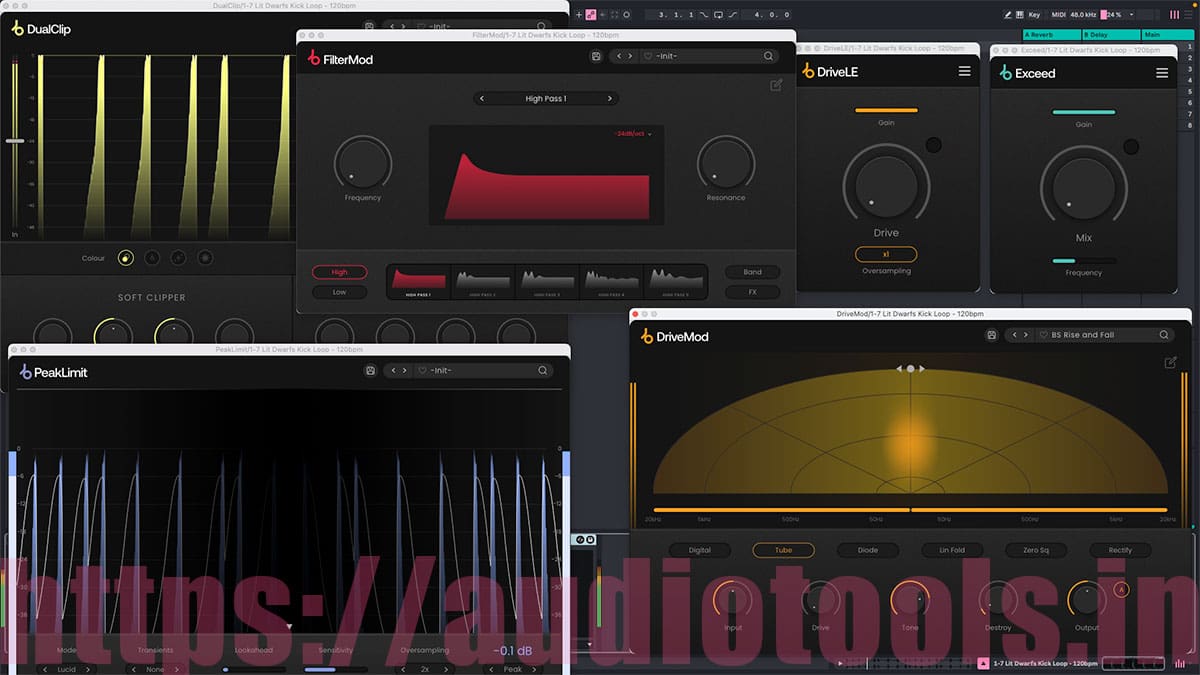Open the Exceed hamburger menu
Image resolution: width=1200 pixels, height=675 pixels.
coord(1162,73)
